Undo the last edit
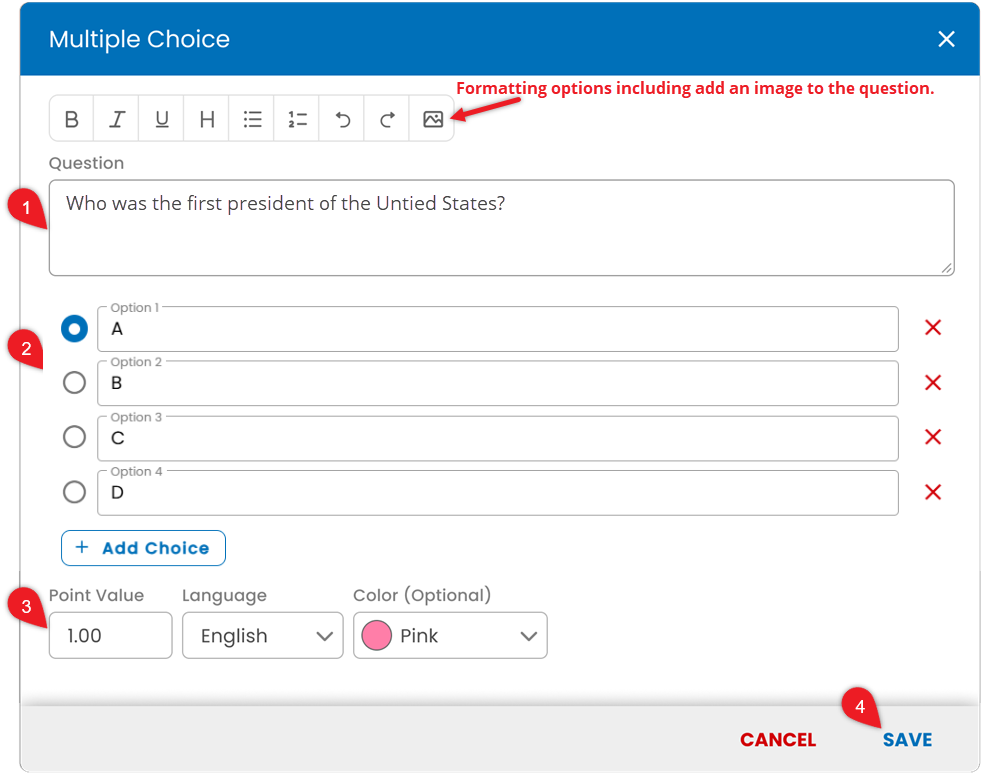 (x=342, y=118)
